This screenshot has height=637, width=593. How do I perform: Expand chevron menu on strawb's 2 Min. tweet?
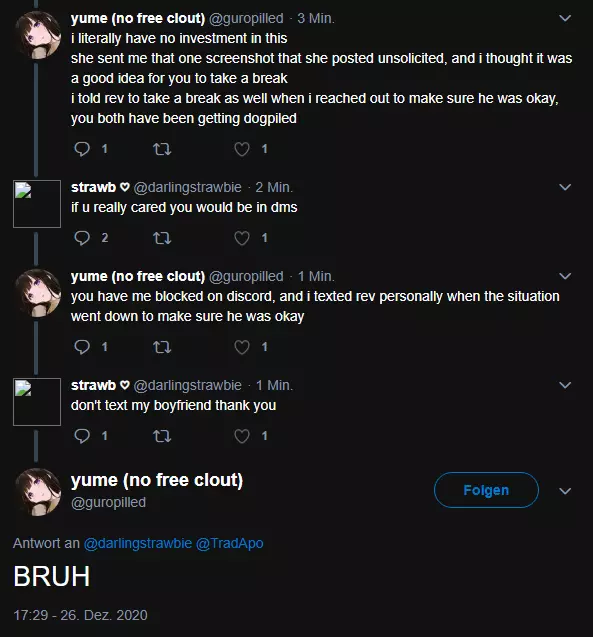pos(565,187)
